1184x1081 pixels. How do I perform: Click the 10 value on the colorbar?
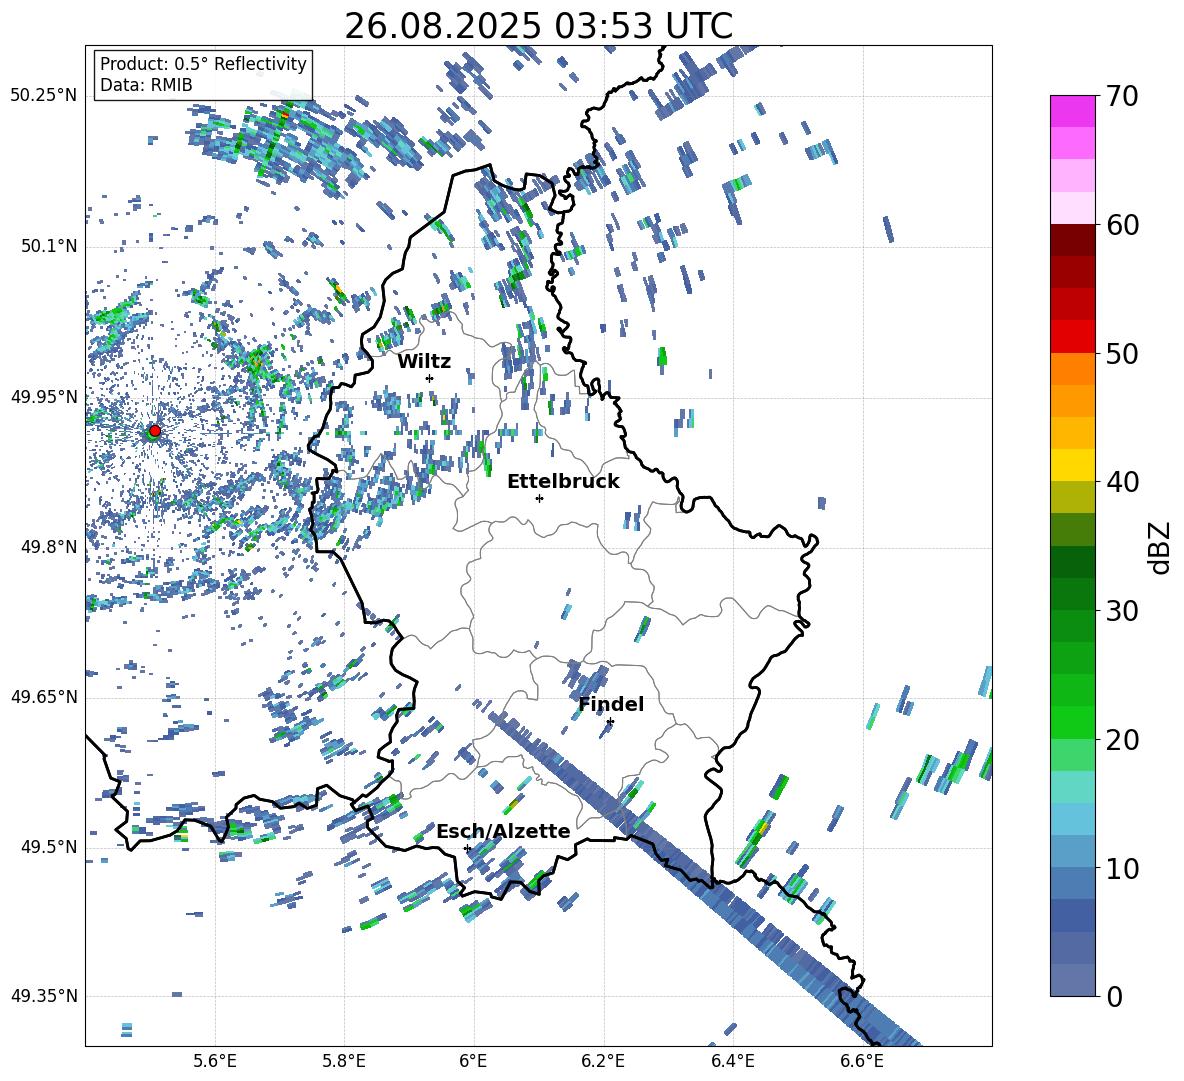pos(1122,868)
